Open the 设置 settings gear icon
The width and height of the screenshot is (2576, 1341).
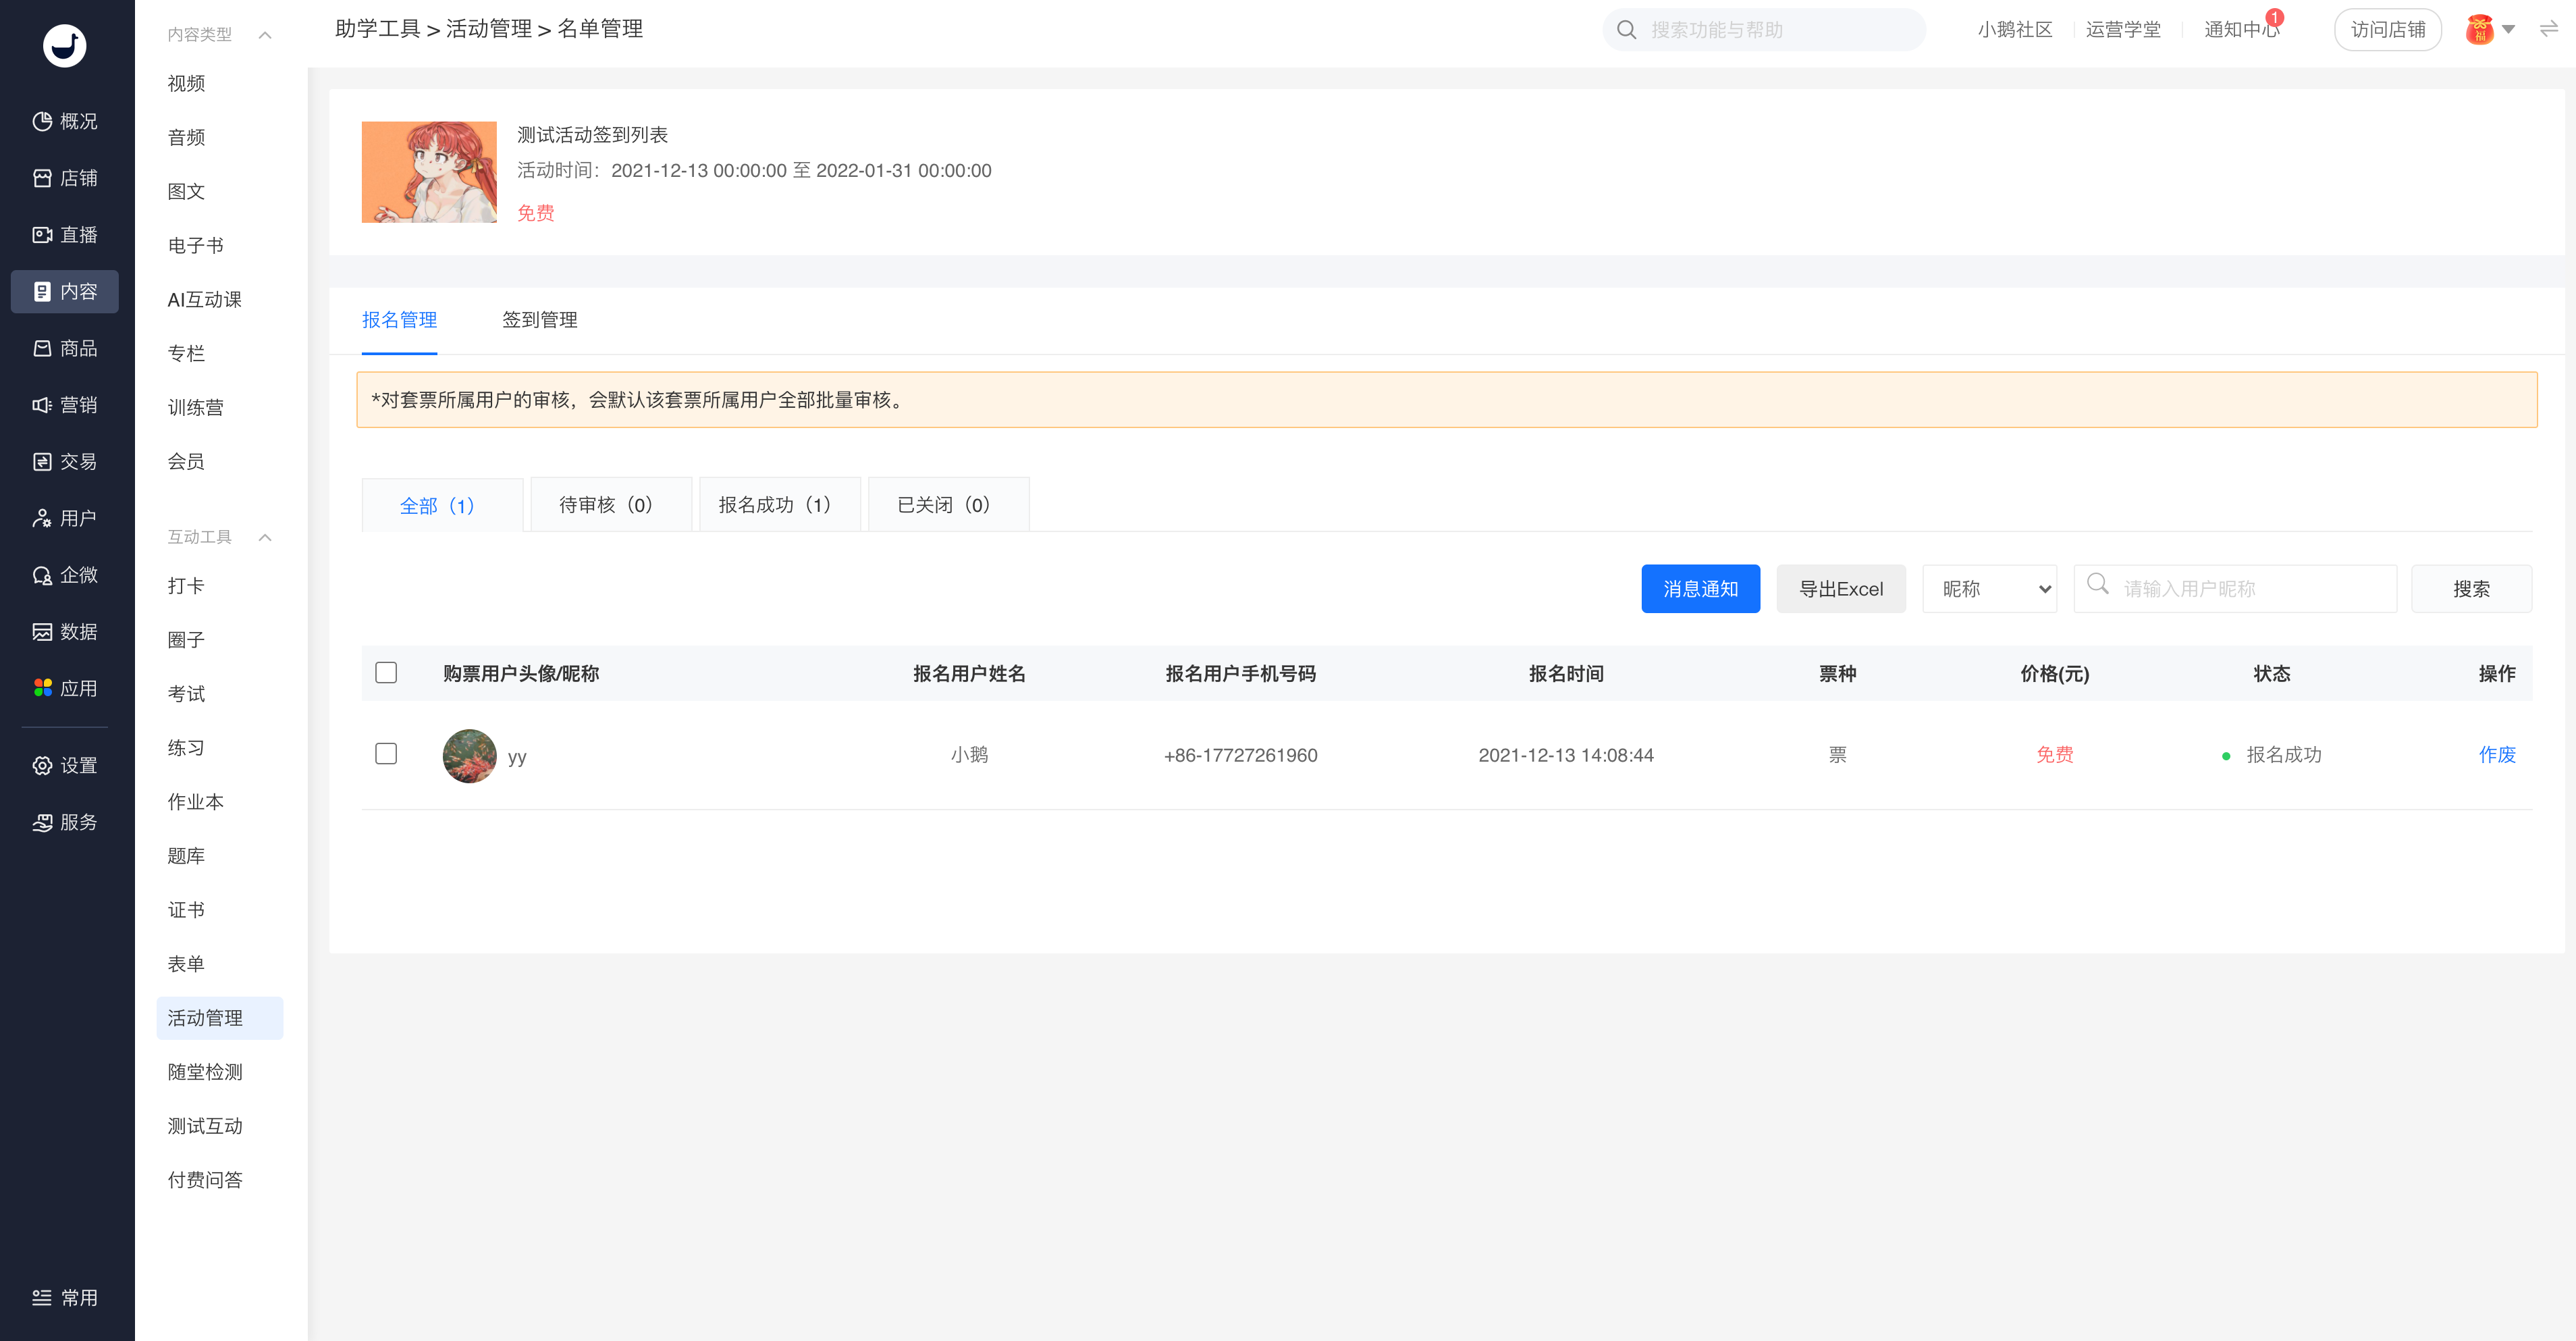pyautogui.click(x=42, y=765)
